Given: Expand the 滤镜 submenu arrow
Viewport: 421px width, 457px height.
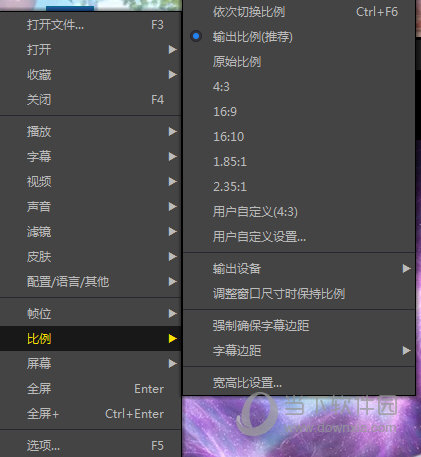Looking at the screenshot, I should 172,232.
